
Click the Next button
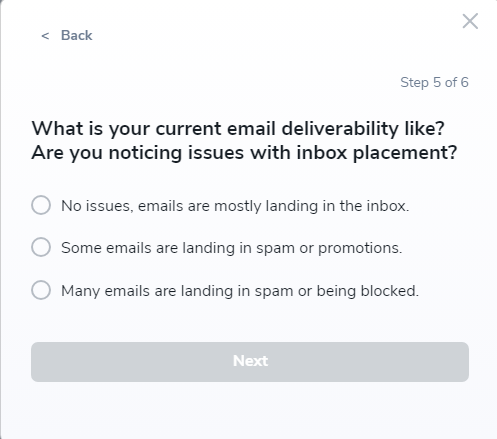pos(250,362)
